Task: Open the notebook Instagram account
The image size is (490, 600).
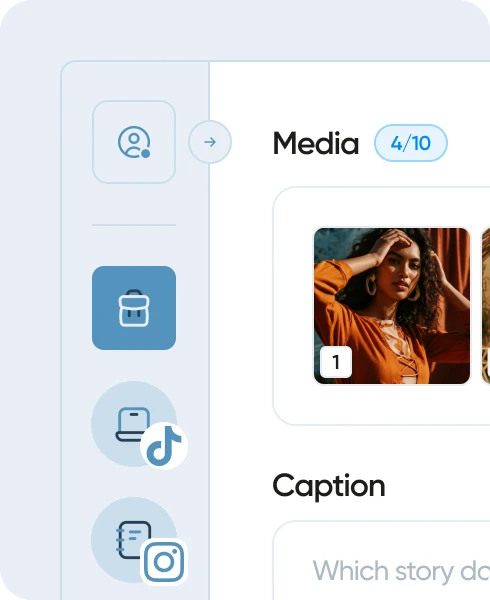Action: (x=134, y=540)
